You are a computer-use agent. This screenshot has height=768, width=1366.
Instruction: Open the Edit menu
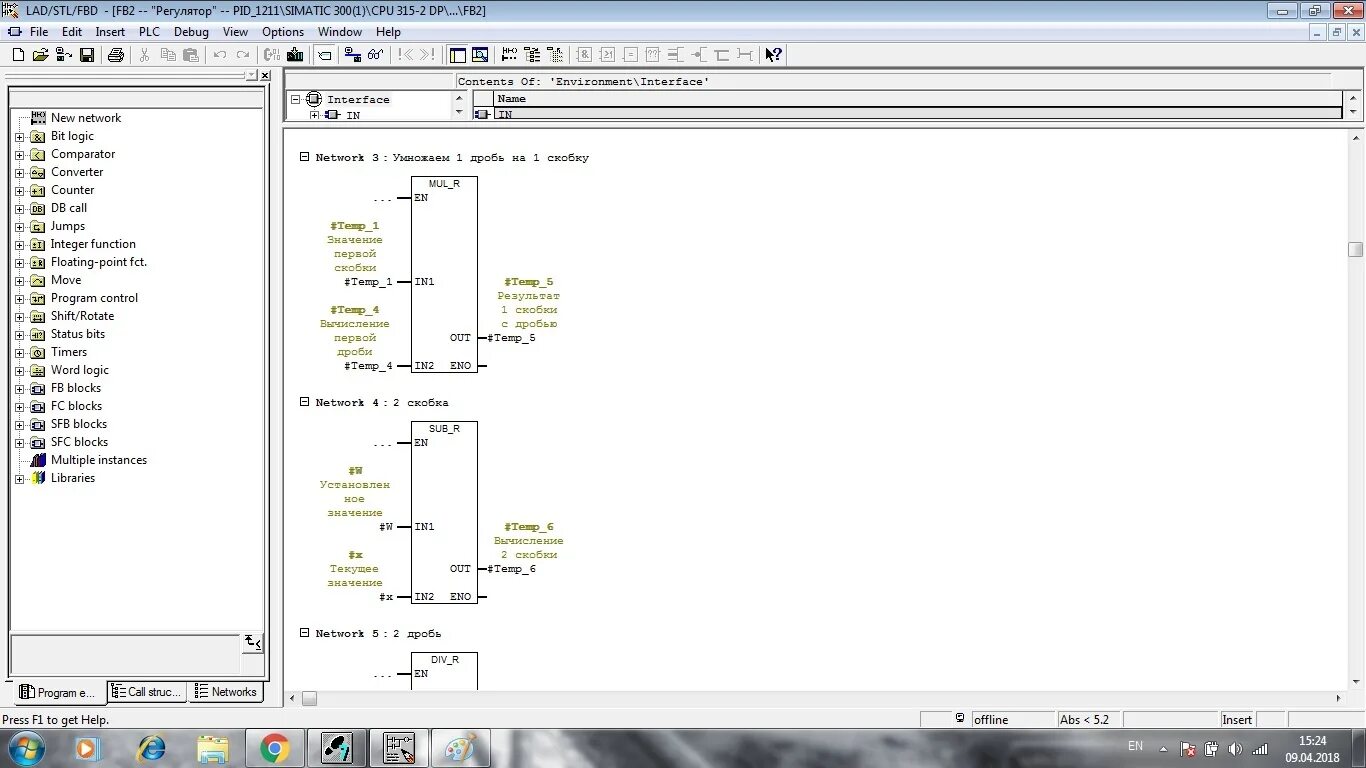pyautogui.click(x=72, y=32)
